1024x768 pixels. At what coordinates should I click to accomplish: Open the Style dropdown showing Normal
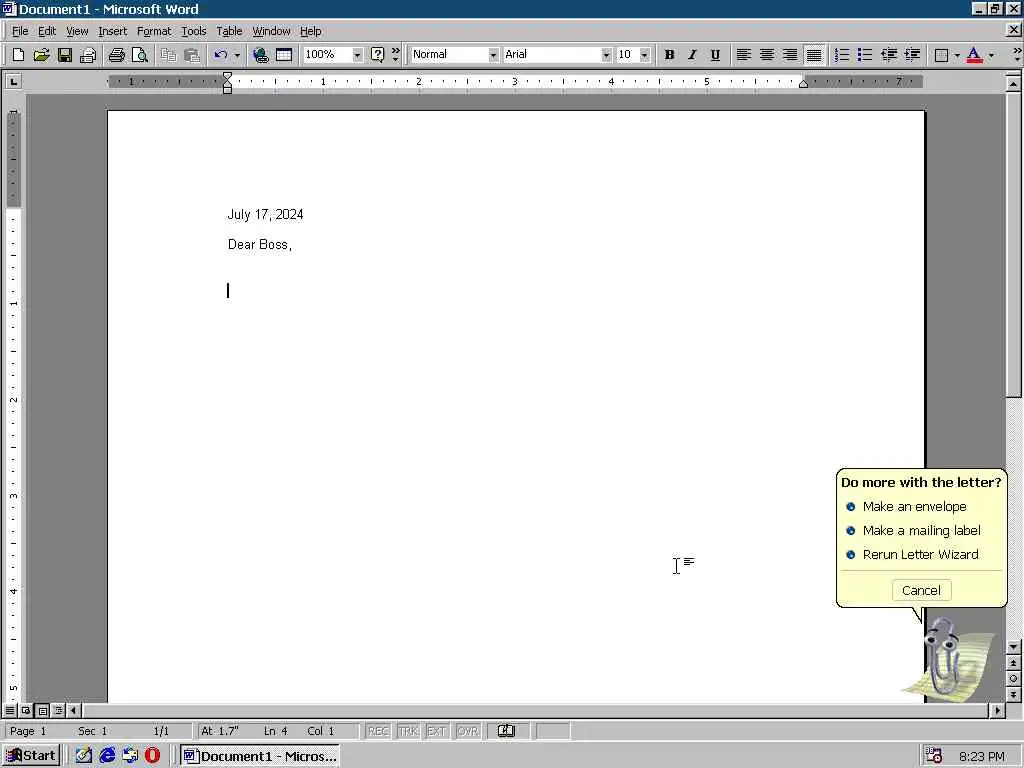pos(493,55)
